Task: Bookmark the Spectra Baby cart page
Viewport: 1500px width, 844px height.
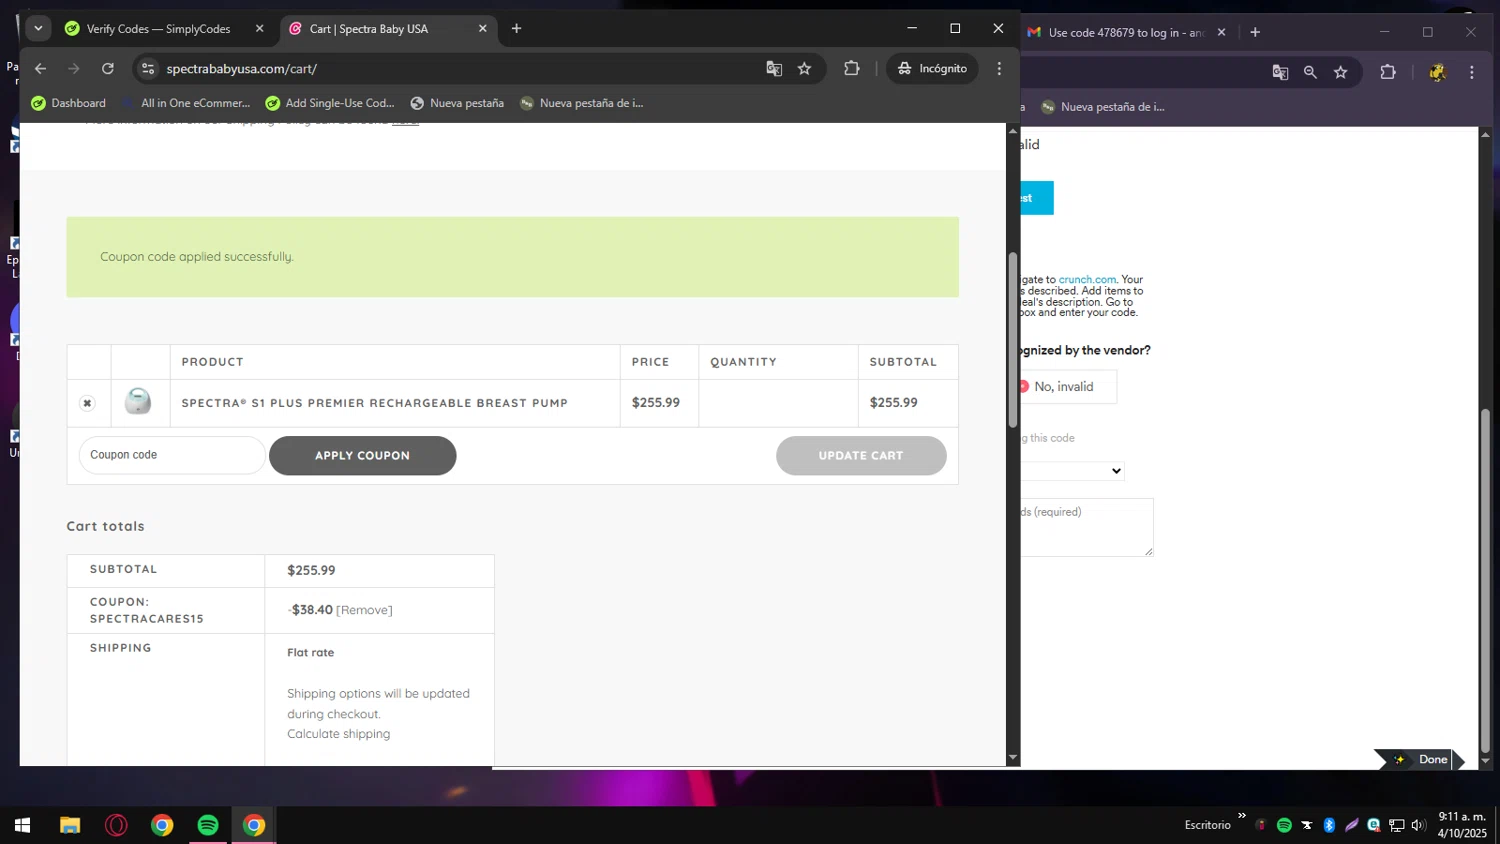Action: 804,69
